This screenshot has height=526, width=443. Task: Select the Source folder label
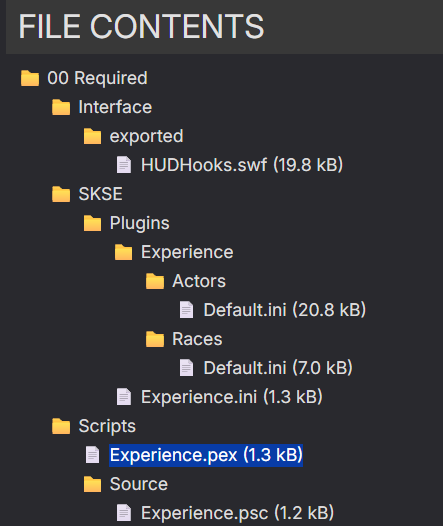139,484
